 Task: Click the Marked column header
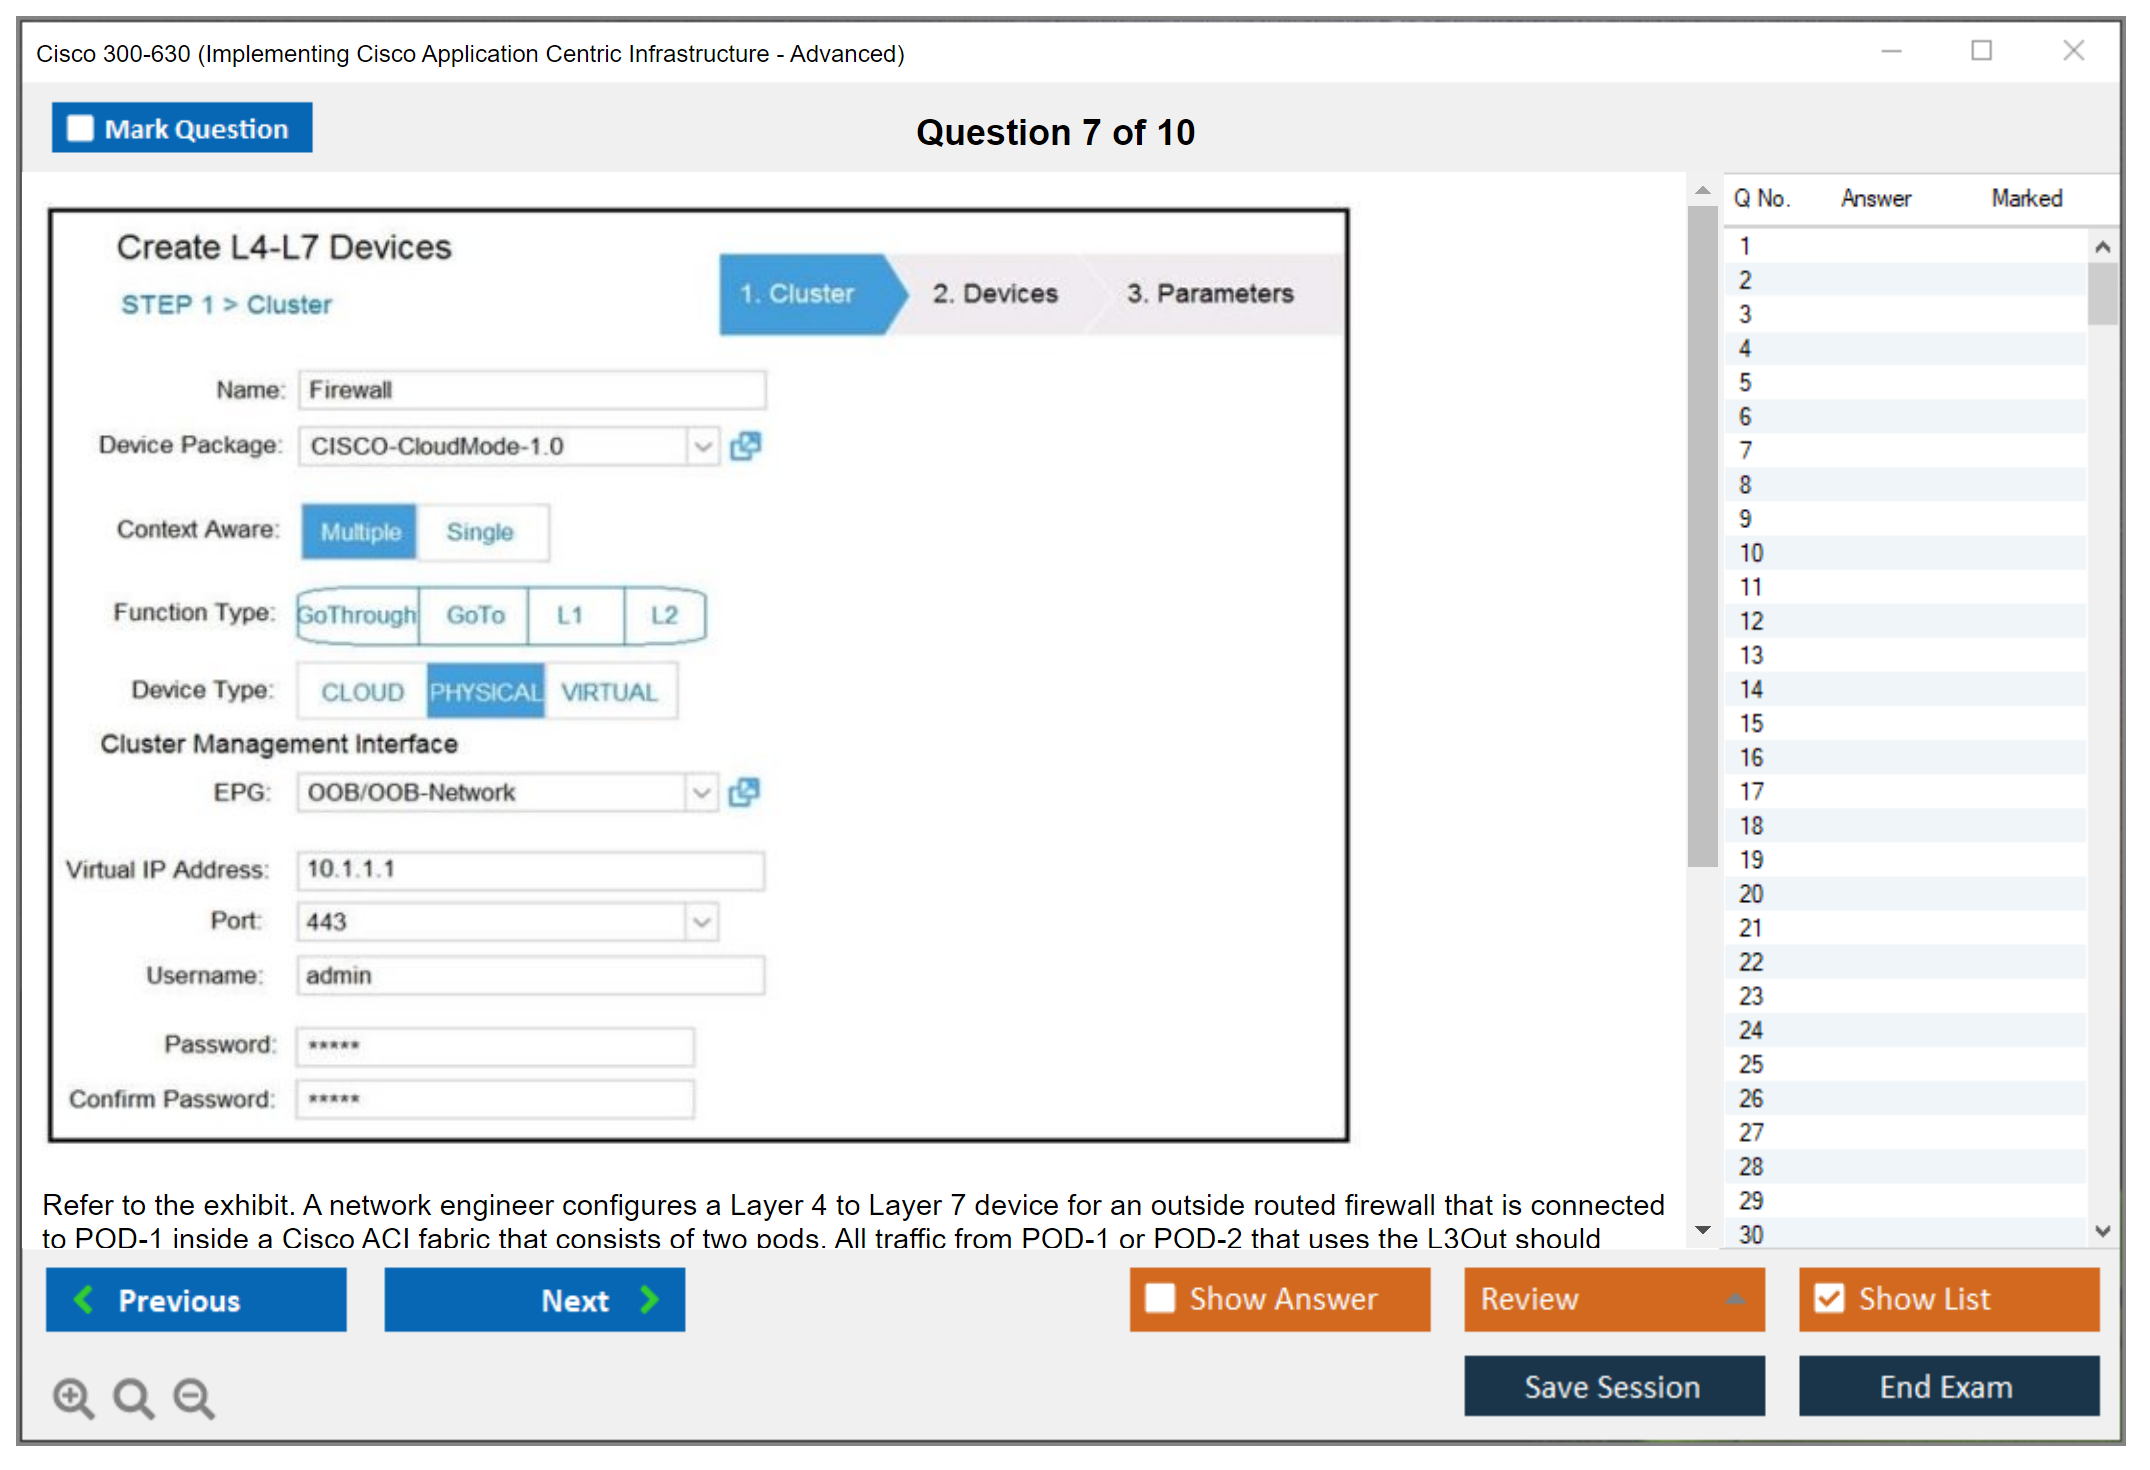tap(2026, 198)
